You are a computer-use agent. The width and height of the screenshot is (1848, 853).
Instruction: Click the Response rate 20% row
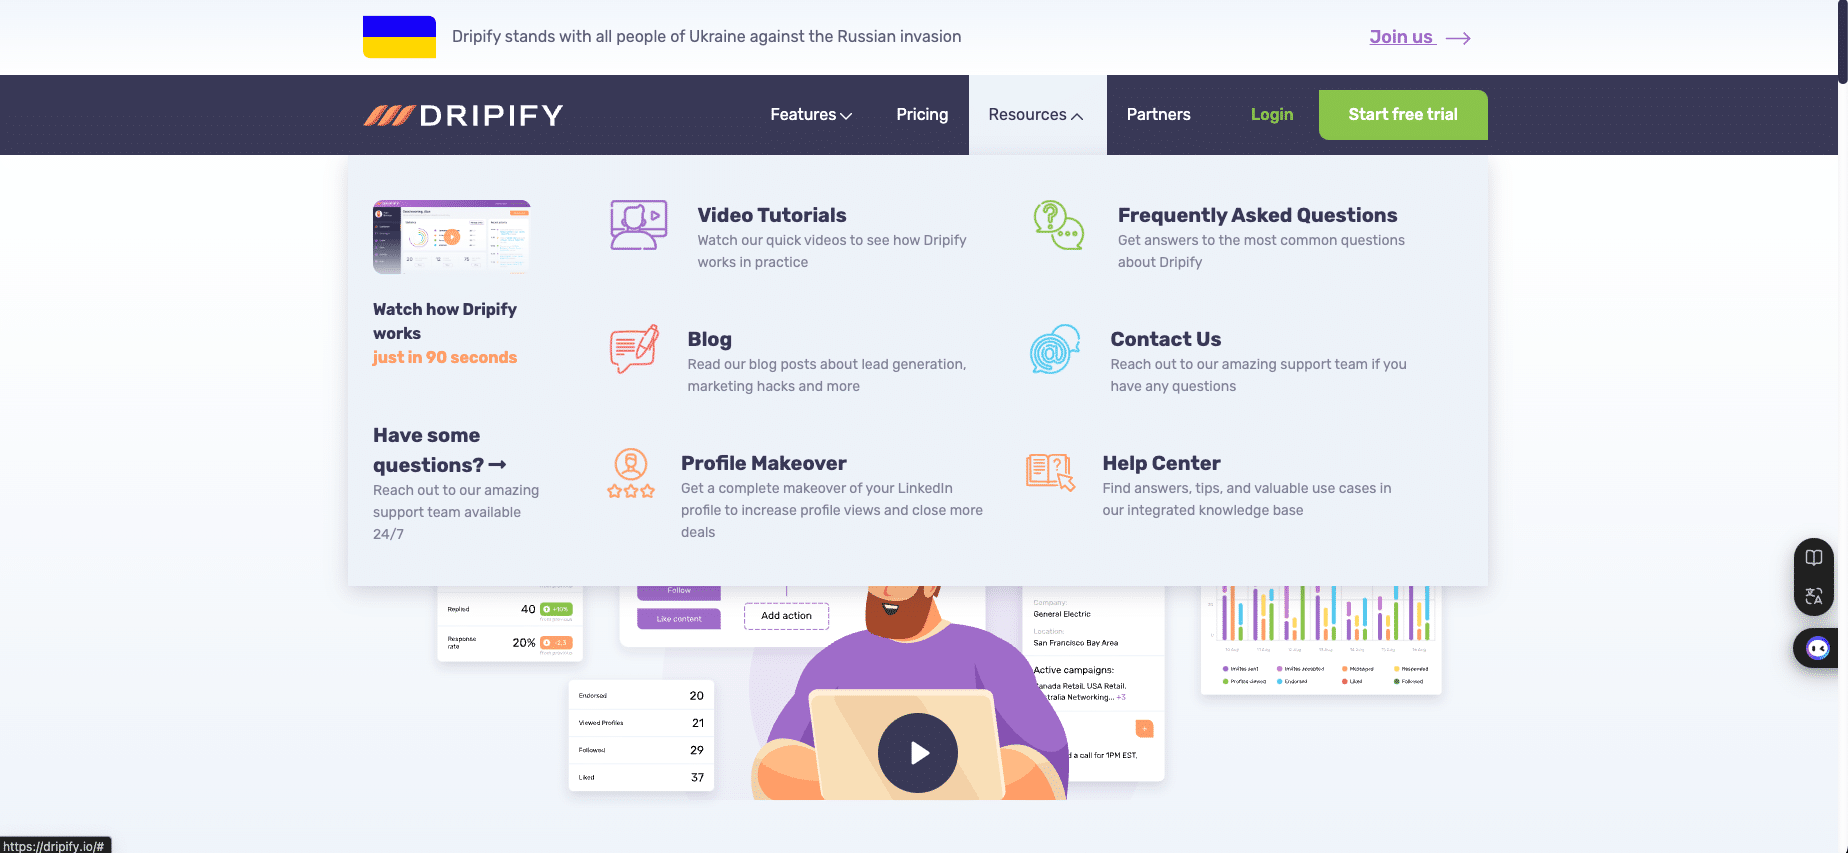pyautogui.click(x=510, y=643)
